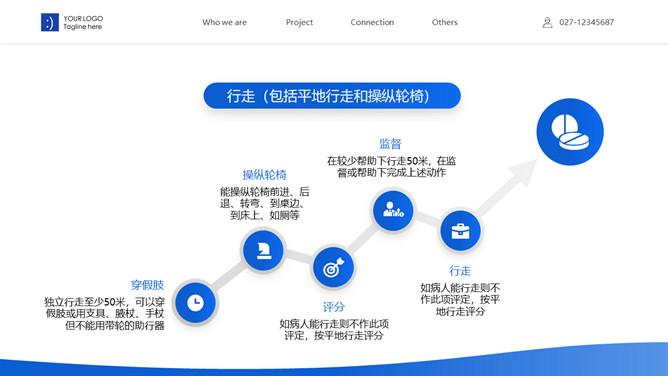
Task: Click the briefcase icon circle
Action: coord(461,231)
